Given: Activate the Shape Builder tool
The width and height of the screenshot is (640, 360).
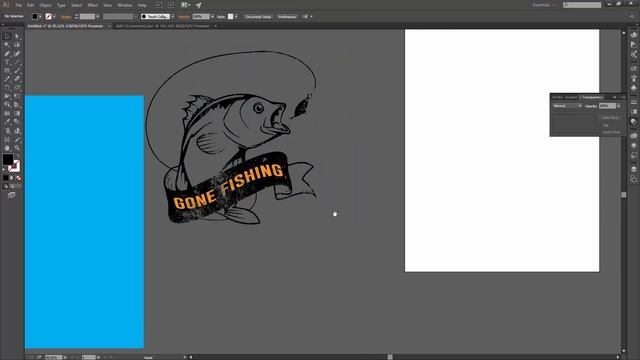Looking at the screenshot, I should pos(7,105).
